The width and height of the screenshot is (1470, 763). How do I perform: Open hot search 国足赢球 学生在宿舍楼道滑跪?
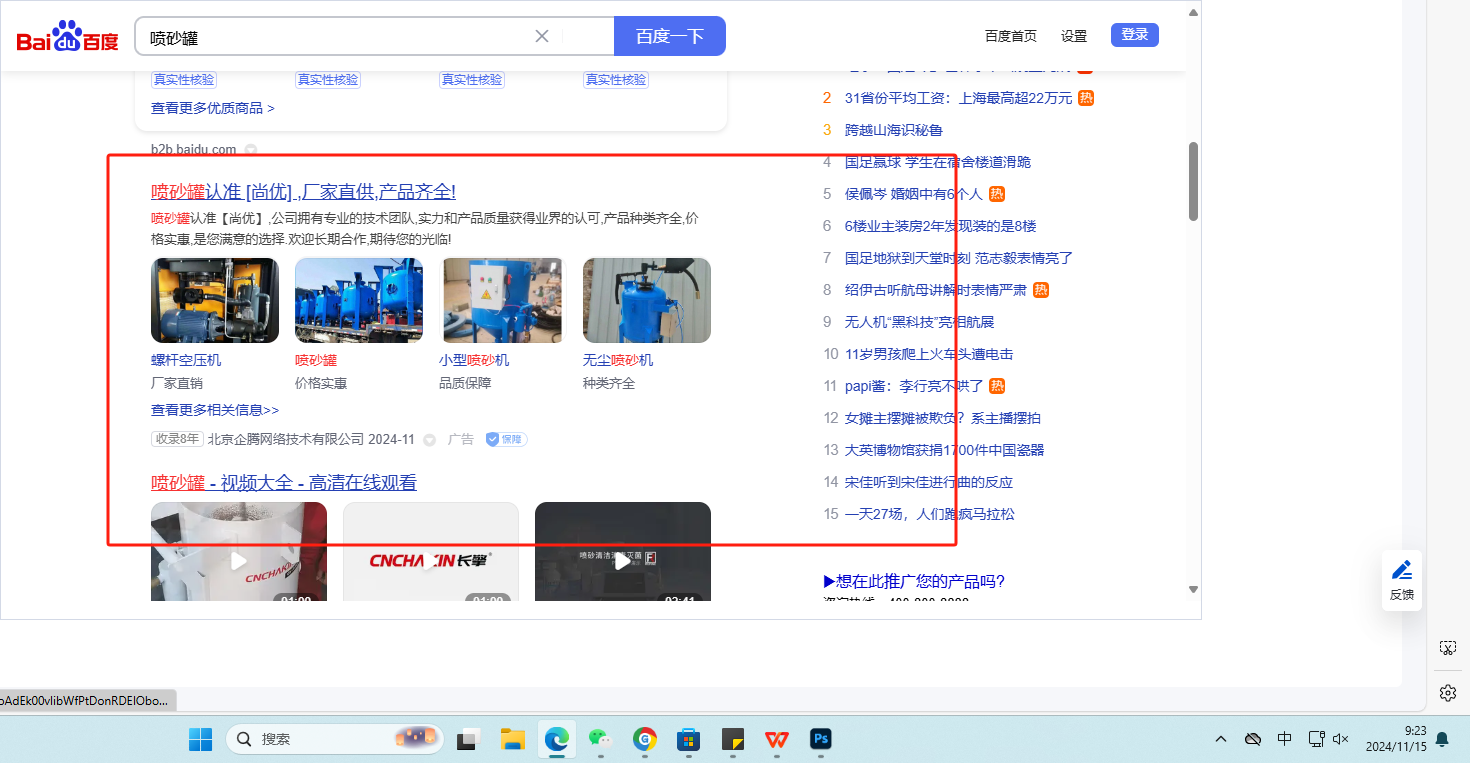pyautogui.click(x=938, y=162)
